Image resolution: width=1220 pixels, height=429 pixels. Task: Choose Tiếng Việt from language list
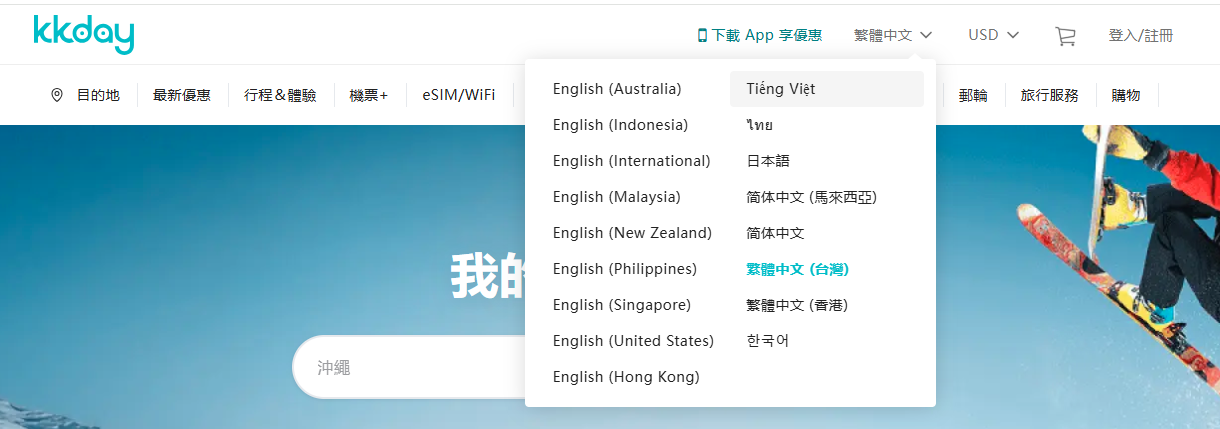780,89
